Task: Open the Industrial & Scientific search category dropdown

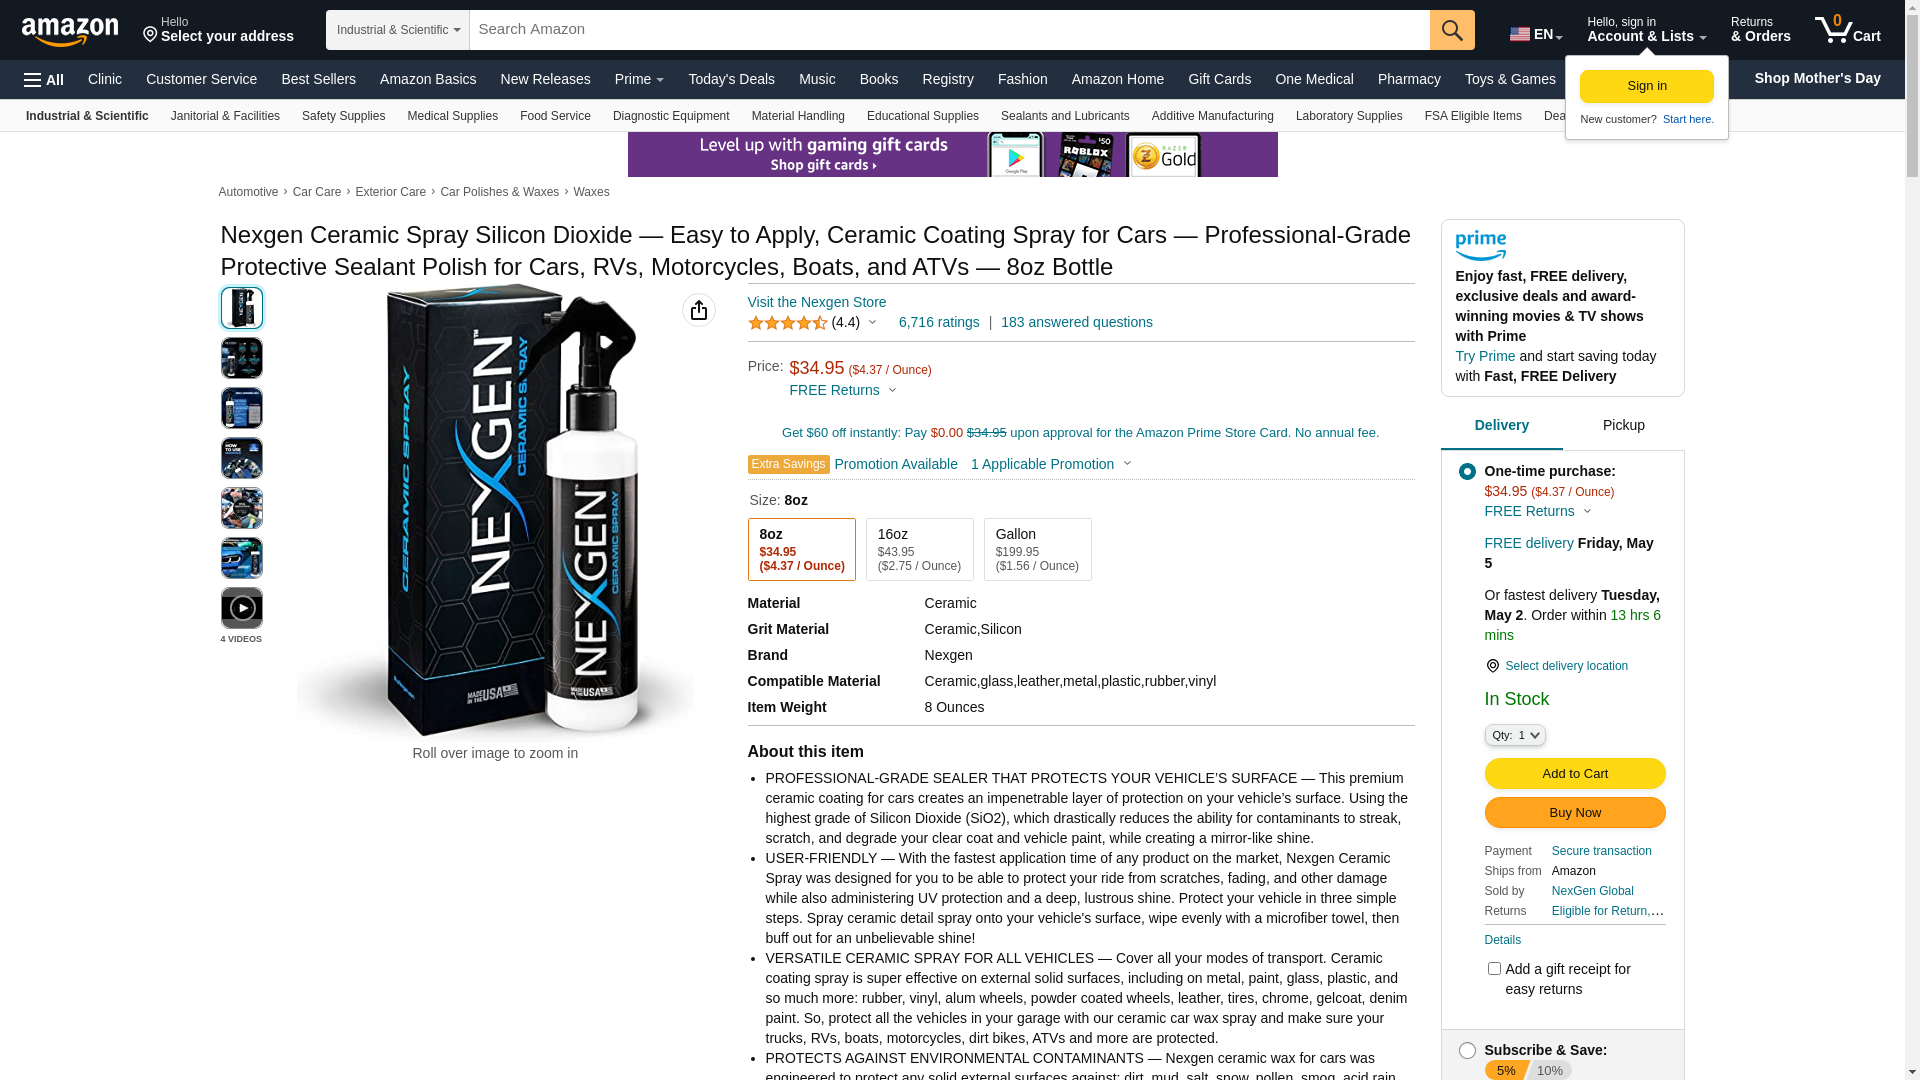Action: click(x=398, y=30)
